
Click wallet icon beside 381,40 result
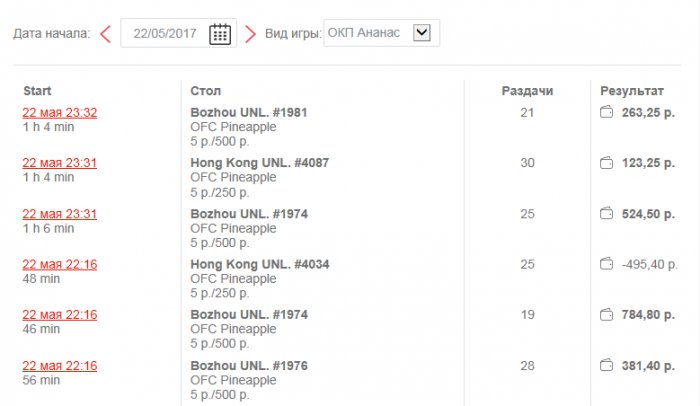click(x=605, y=366)
